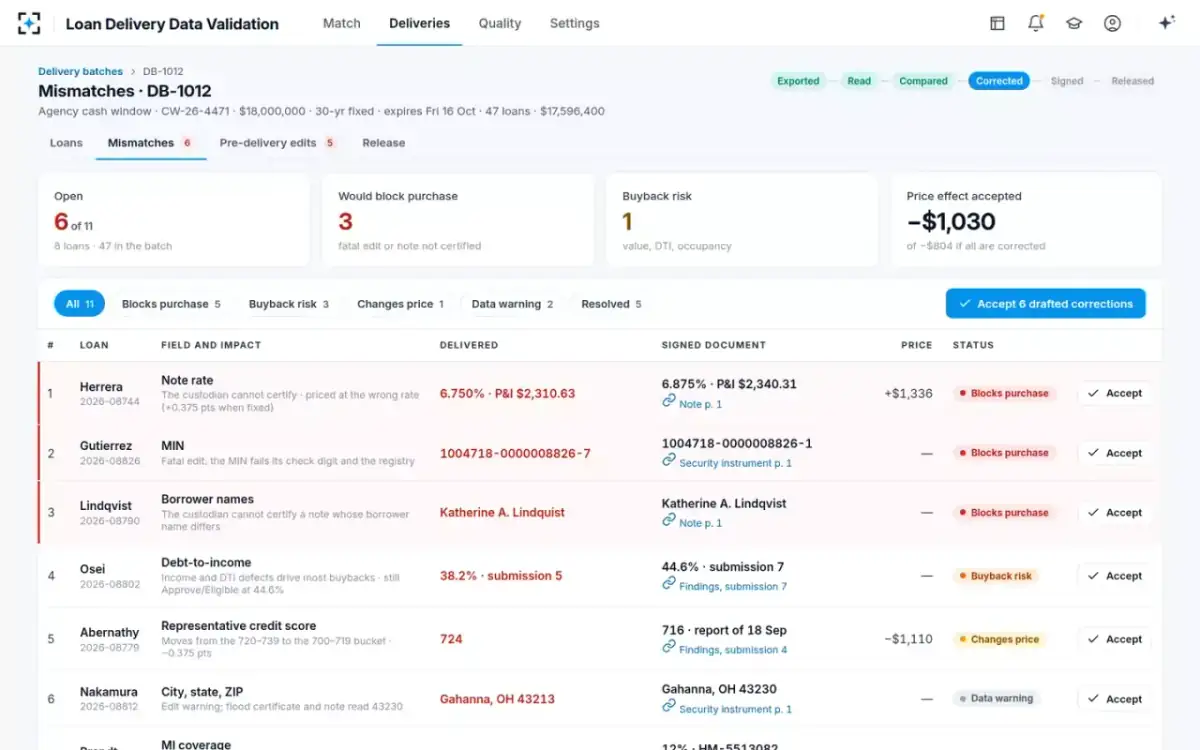Screen dimensions: 1200x750
Task: Accept correction for Abernathy row
Action: pyautogui.click(x=1114, y=639)
